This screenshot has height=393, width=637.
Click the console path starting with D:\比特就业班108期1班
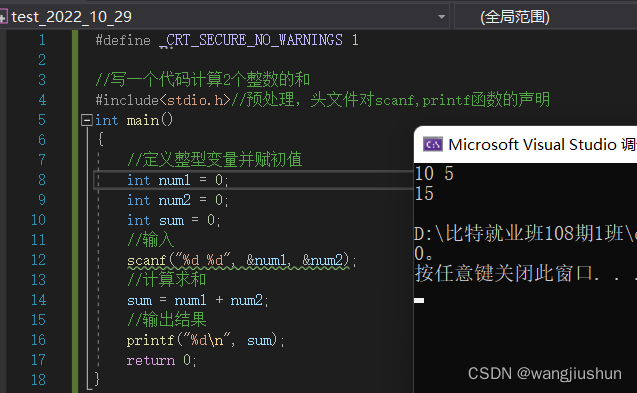coord(525,234)
